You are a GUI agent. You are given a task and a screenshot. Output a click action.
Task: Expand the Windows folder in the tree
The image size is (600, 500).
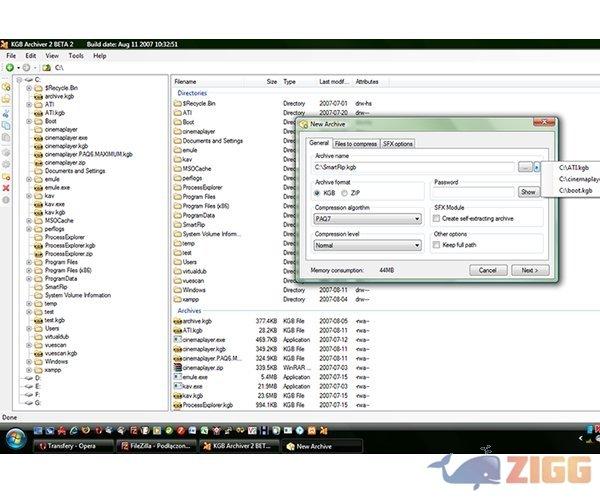click(29, 362)
